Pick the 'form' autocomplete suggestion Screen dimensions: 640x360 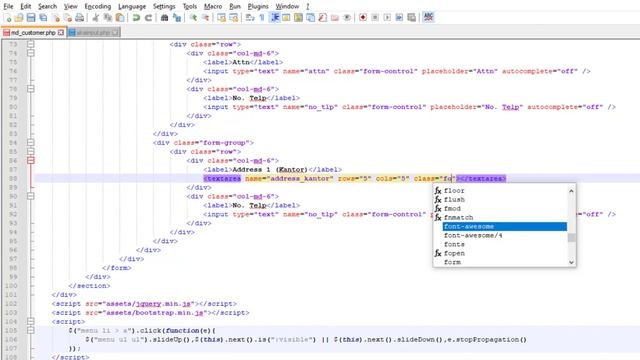point(504,262)
